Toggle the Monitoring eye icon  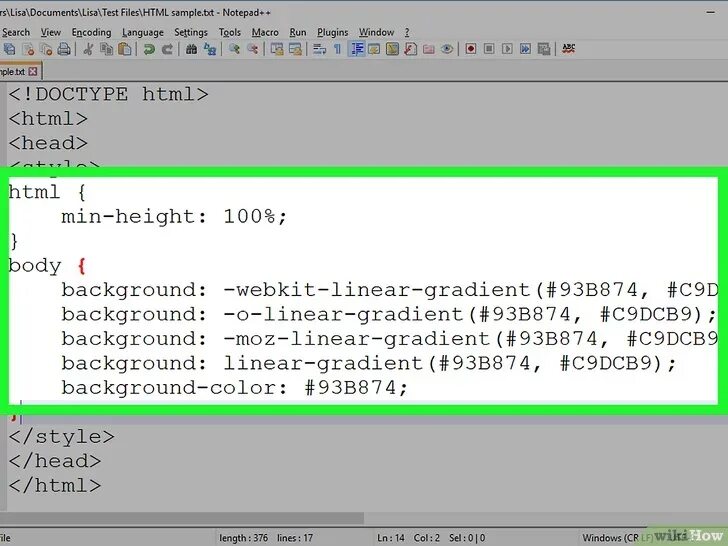(x=447, y=49)
